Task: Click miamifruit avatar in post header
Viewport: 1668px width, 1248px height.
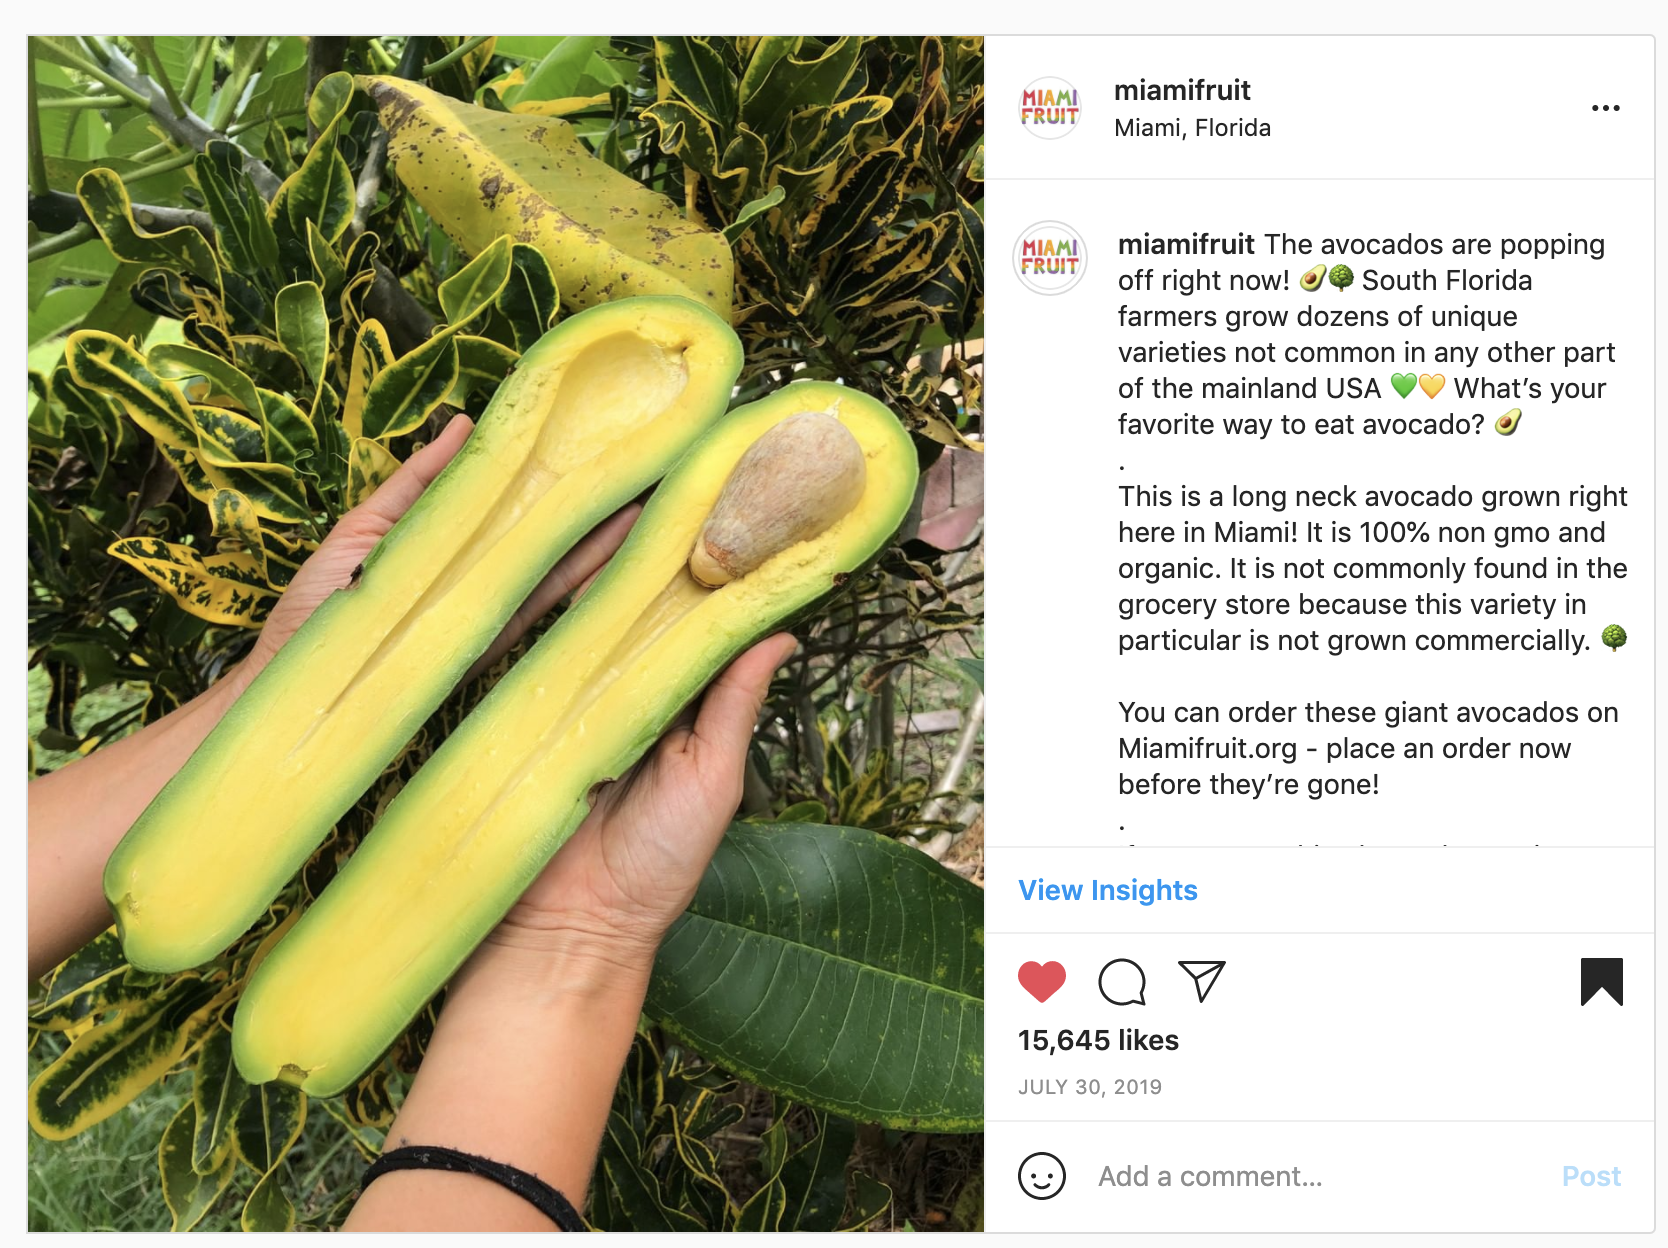Action: coord(1049,108)
